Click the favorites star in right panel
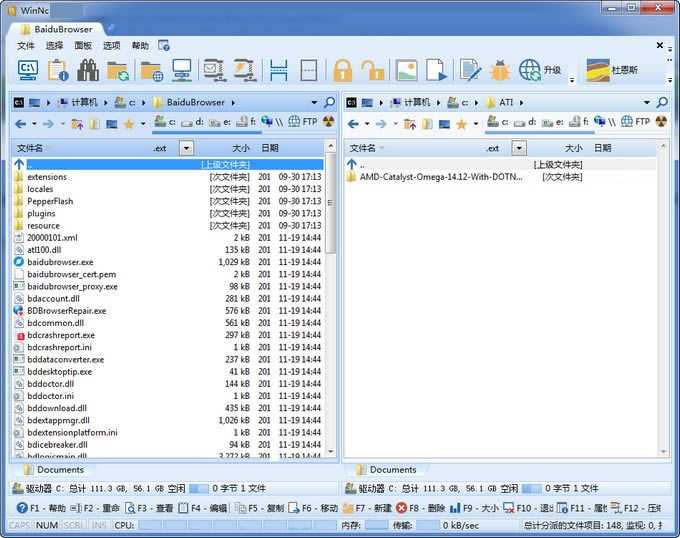Screen dimensions: 680x538 pos(461,123)
